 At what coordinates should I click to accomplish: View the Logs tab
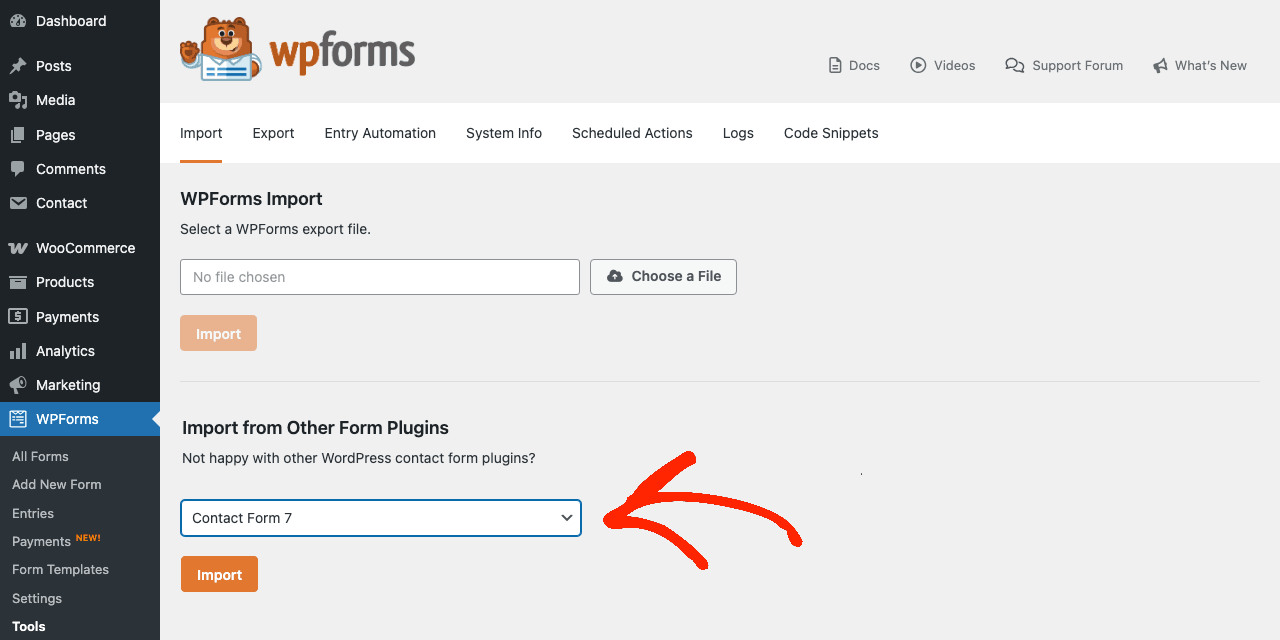[738, 133]
